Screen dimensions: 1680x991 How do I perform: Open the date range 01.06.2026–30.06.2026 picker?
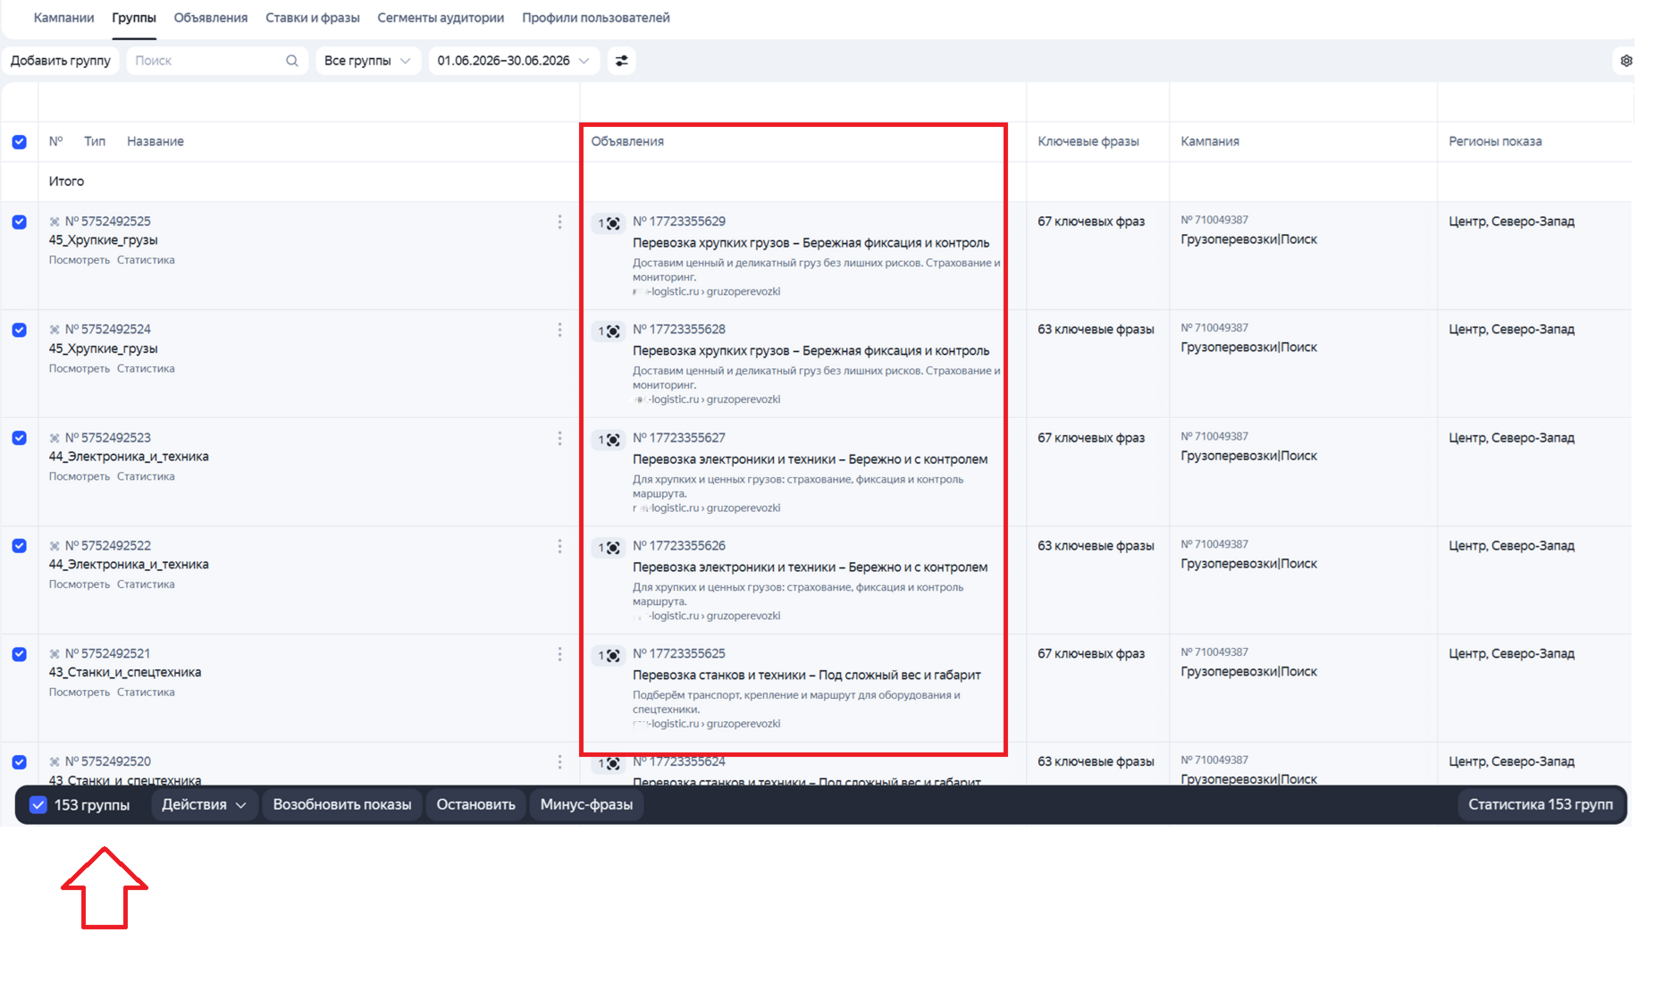point(513,61)
